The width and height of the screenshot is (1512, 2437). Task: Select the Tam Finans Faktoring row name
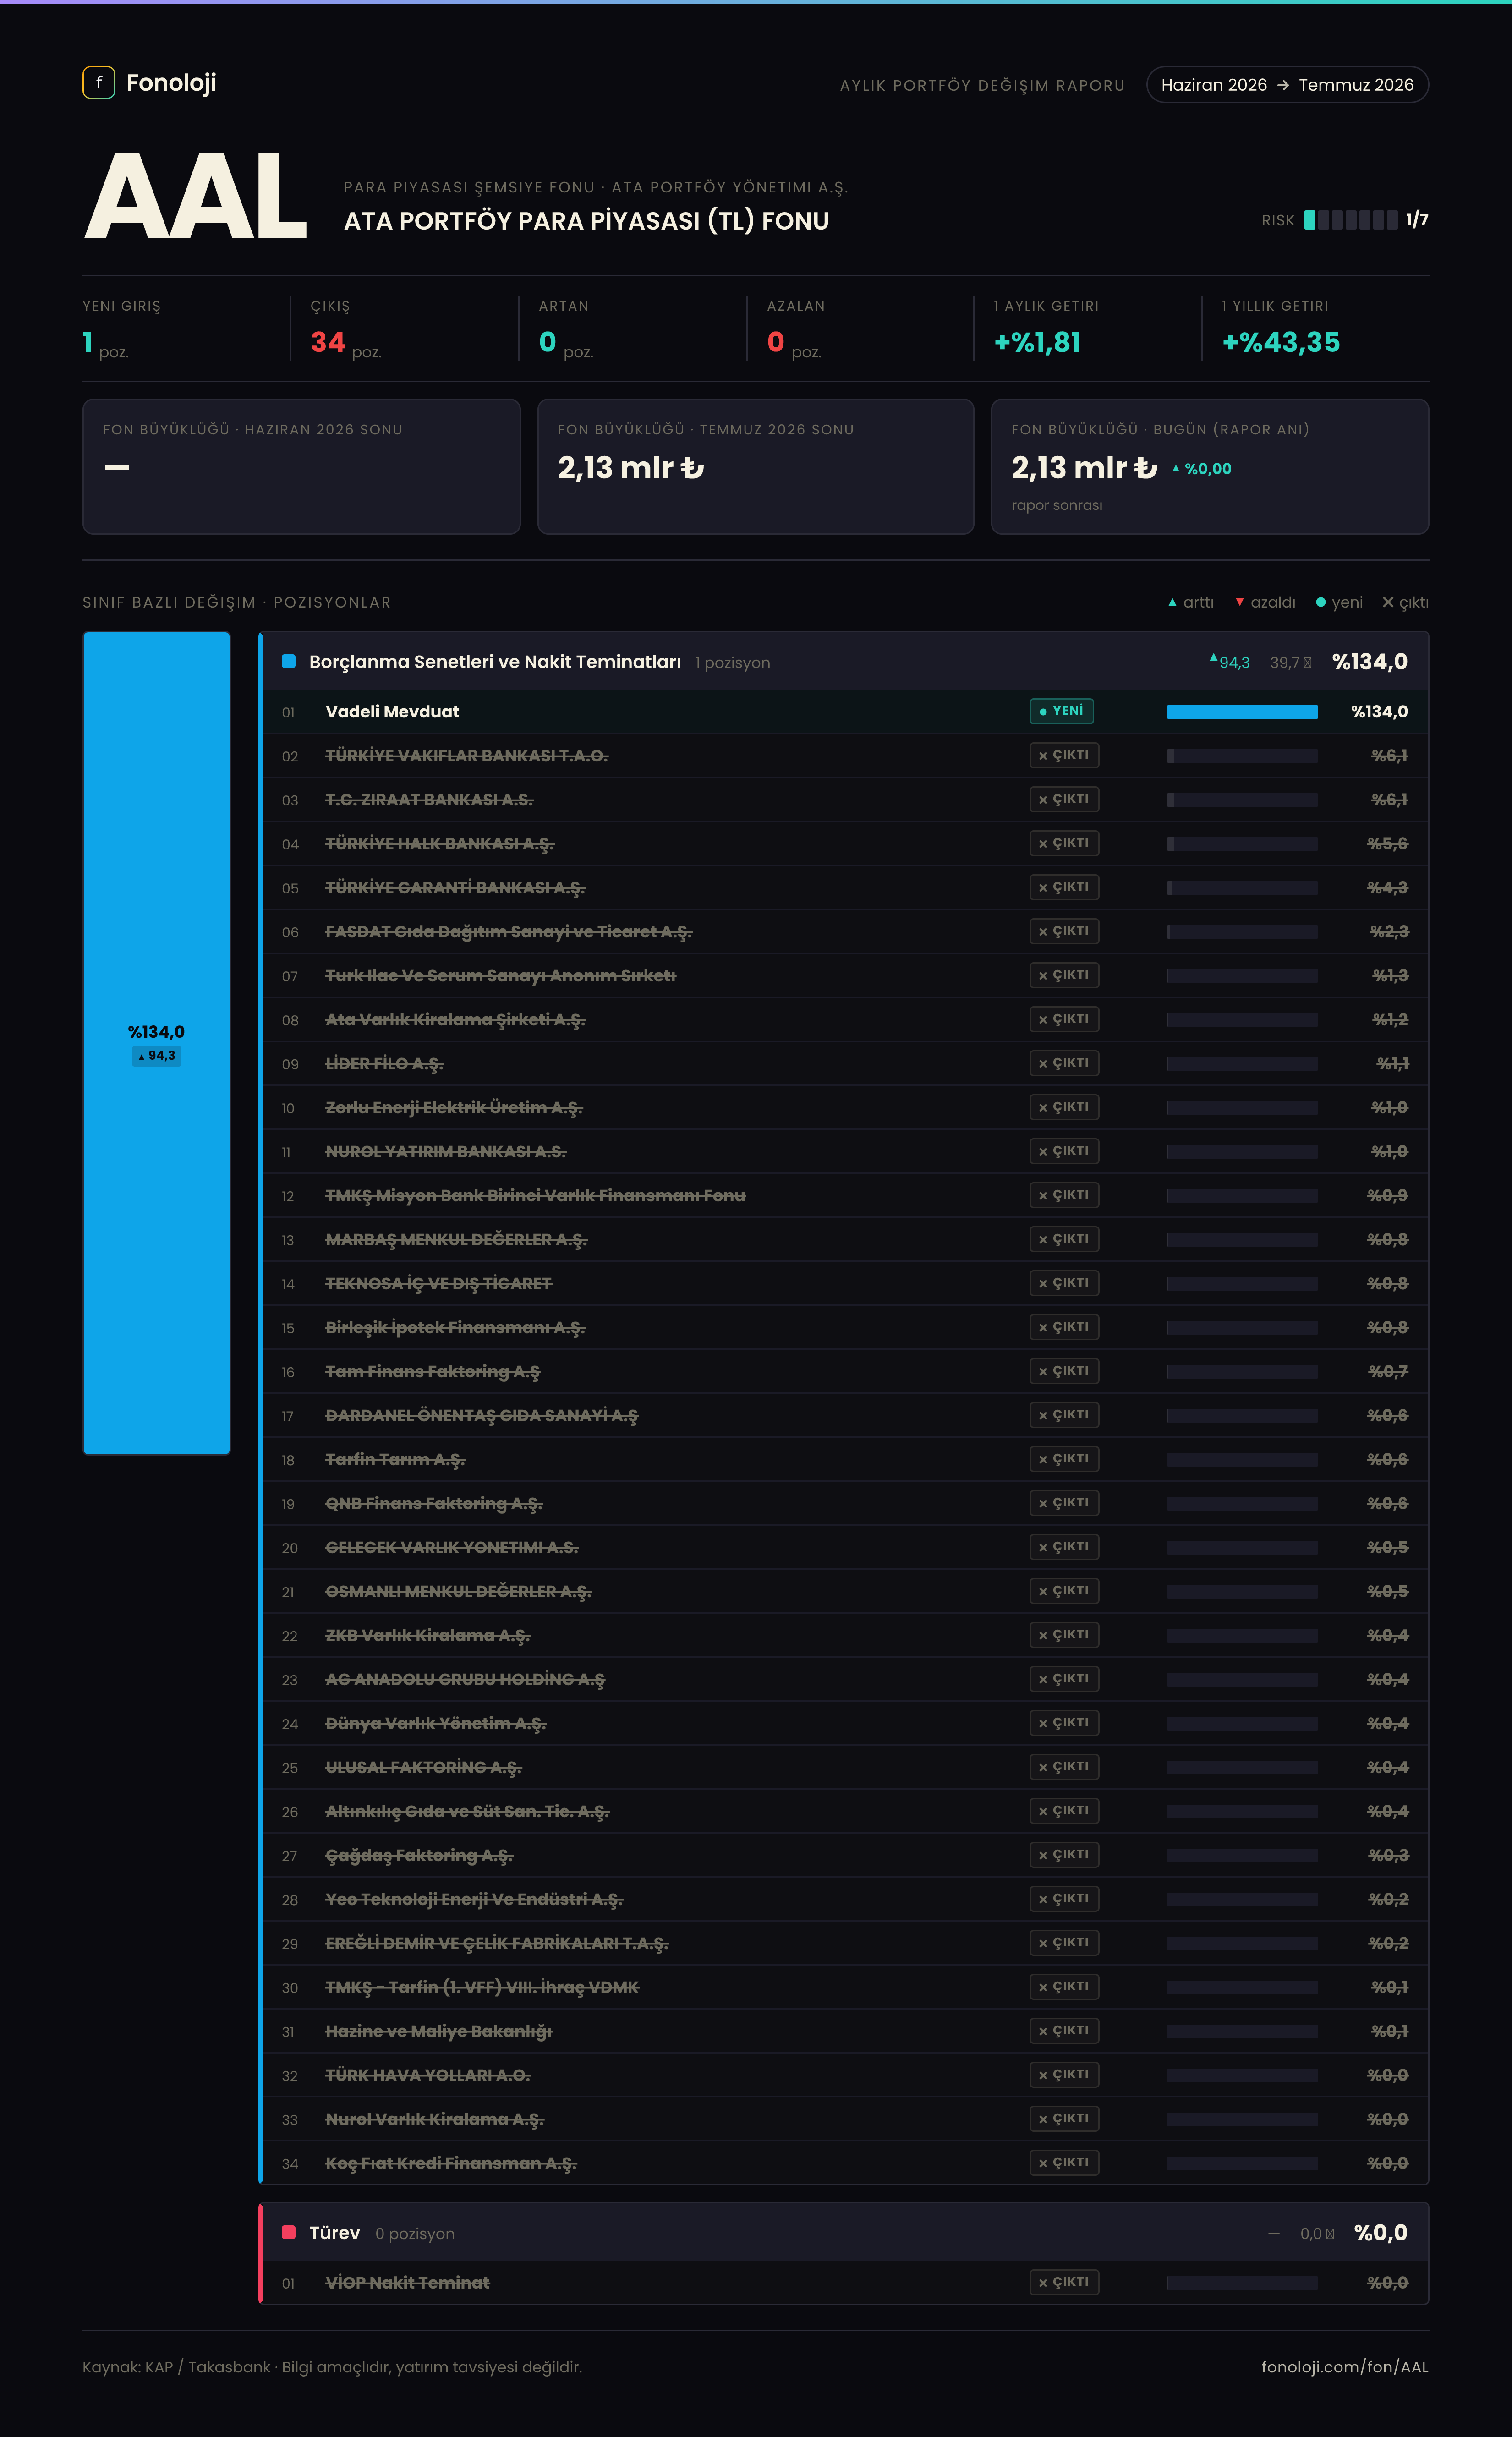[433, 1372]
